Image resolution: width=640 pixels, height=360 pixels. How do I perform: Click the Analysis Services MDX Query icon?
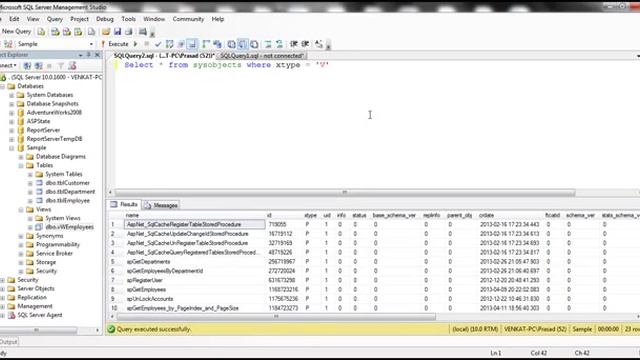click(x=55, y=32)
